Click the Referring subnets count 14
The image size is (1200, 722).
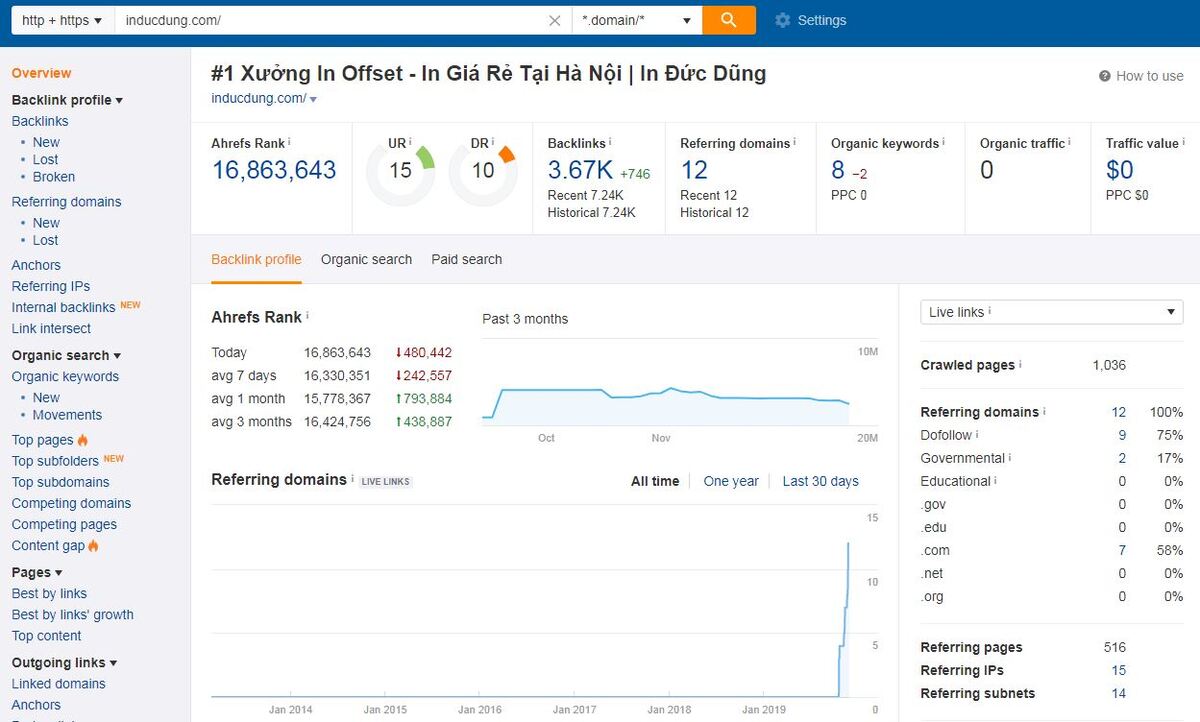click(x=1118, y=693)
